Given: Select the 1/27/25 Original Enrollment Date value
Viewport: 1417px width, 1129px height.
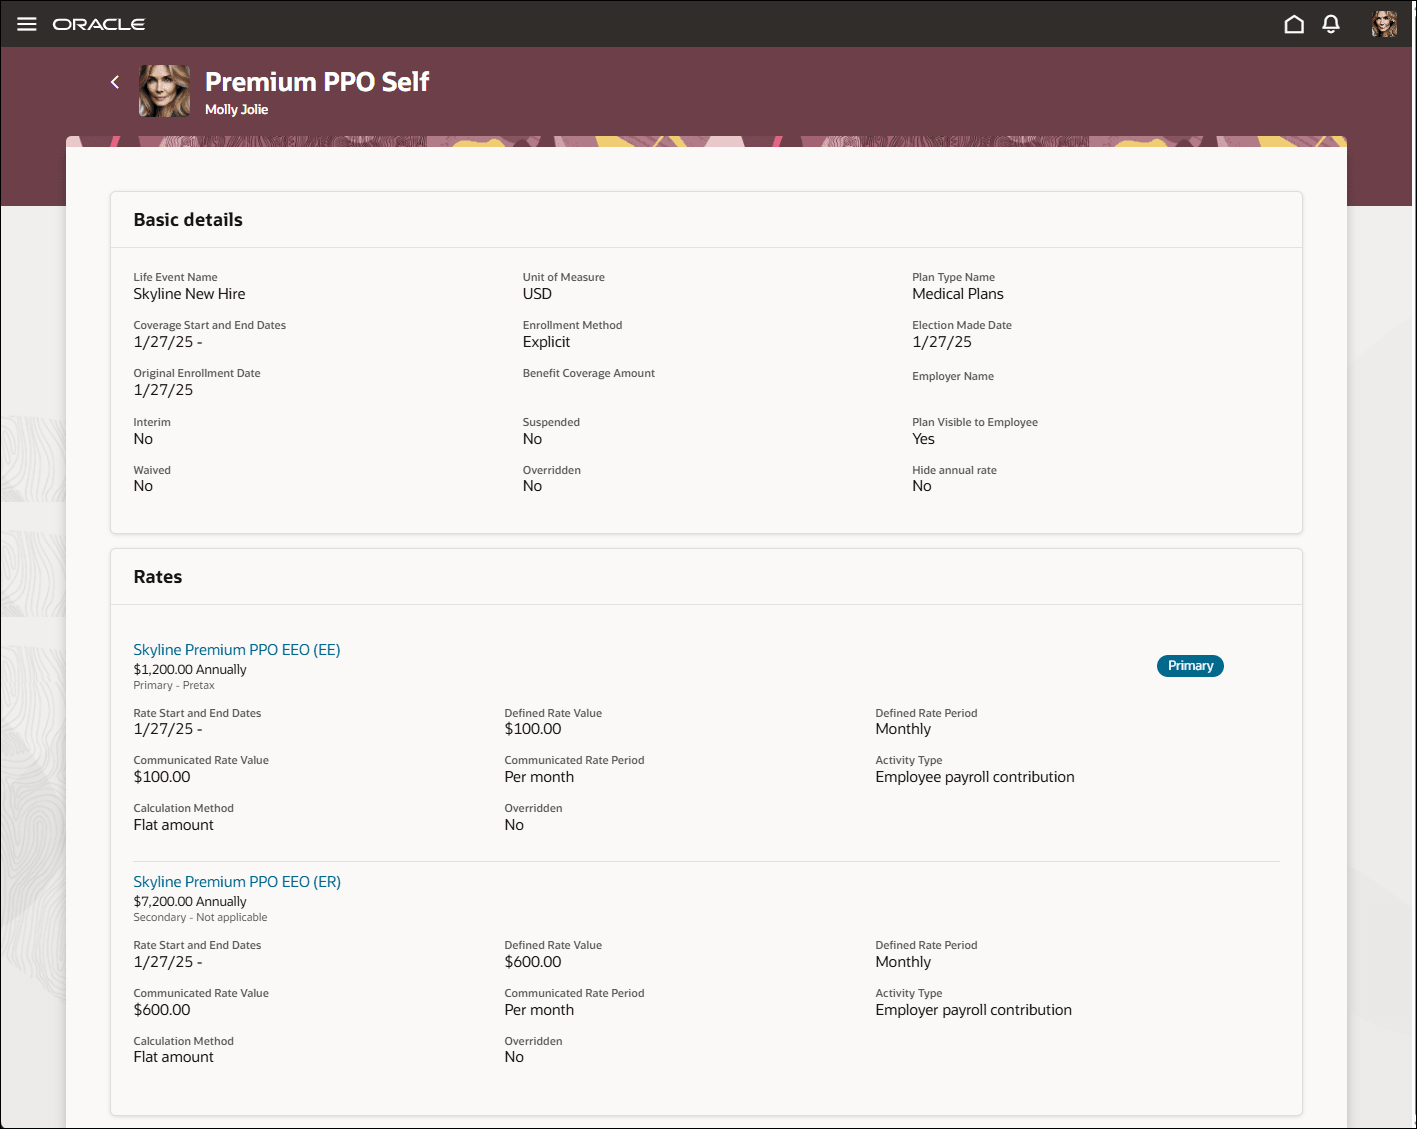Looking at the screenshot, I should point(163,390).
